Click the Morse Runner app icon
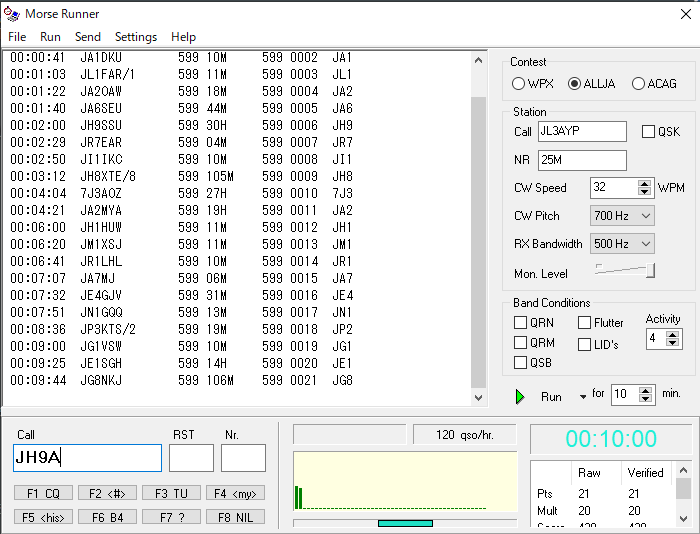 (12, 14)
